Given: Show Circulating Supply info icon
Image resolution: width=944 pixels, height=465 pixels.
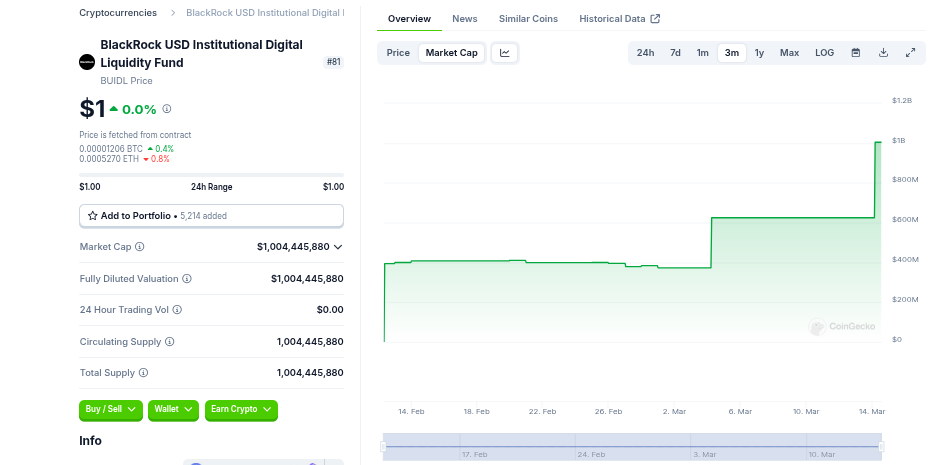Looking at the screenshot, I should (170, 342).
